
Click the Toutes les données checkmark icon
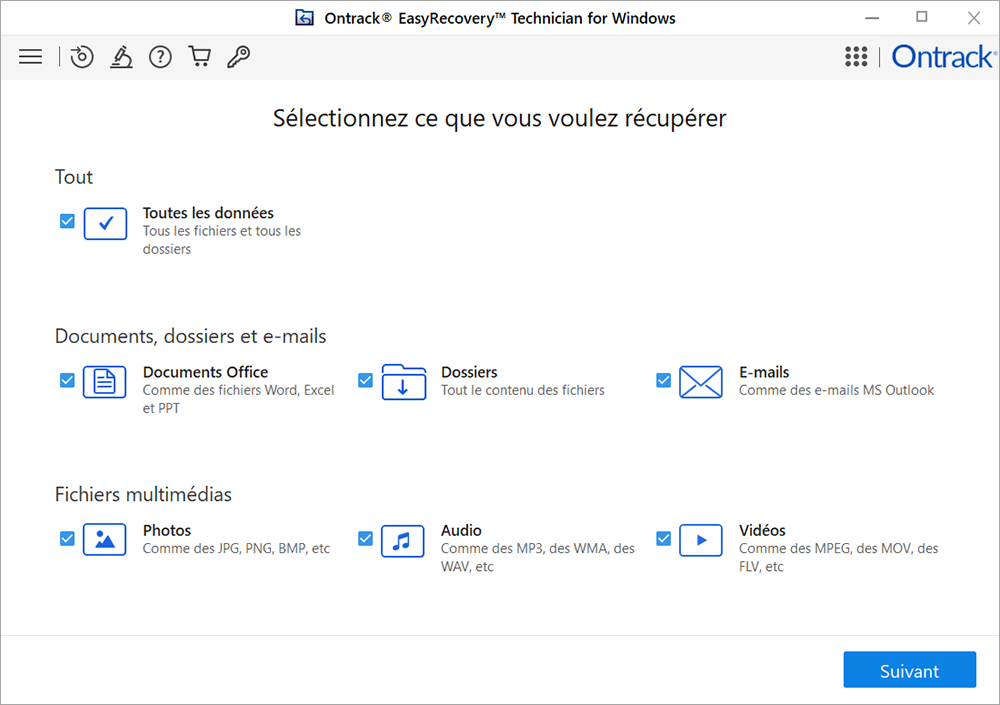pyautogui.click(x=105, y=223)
